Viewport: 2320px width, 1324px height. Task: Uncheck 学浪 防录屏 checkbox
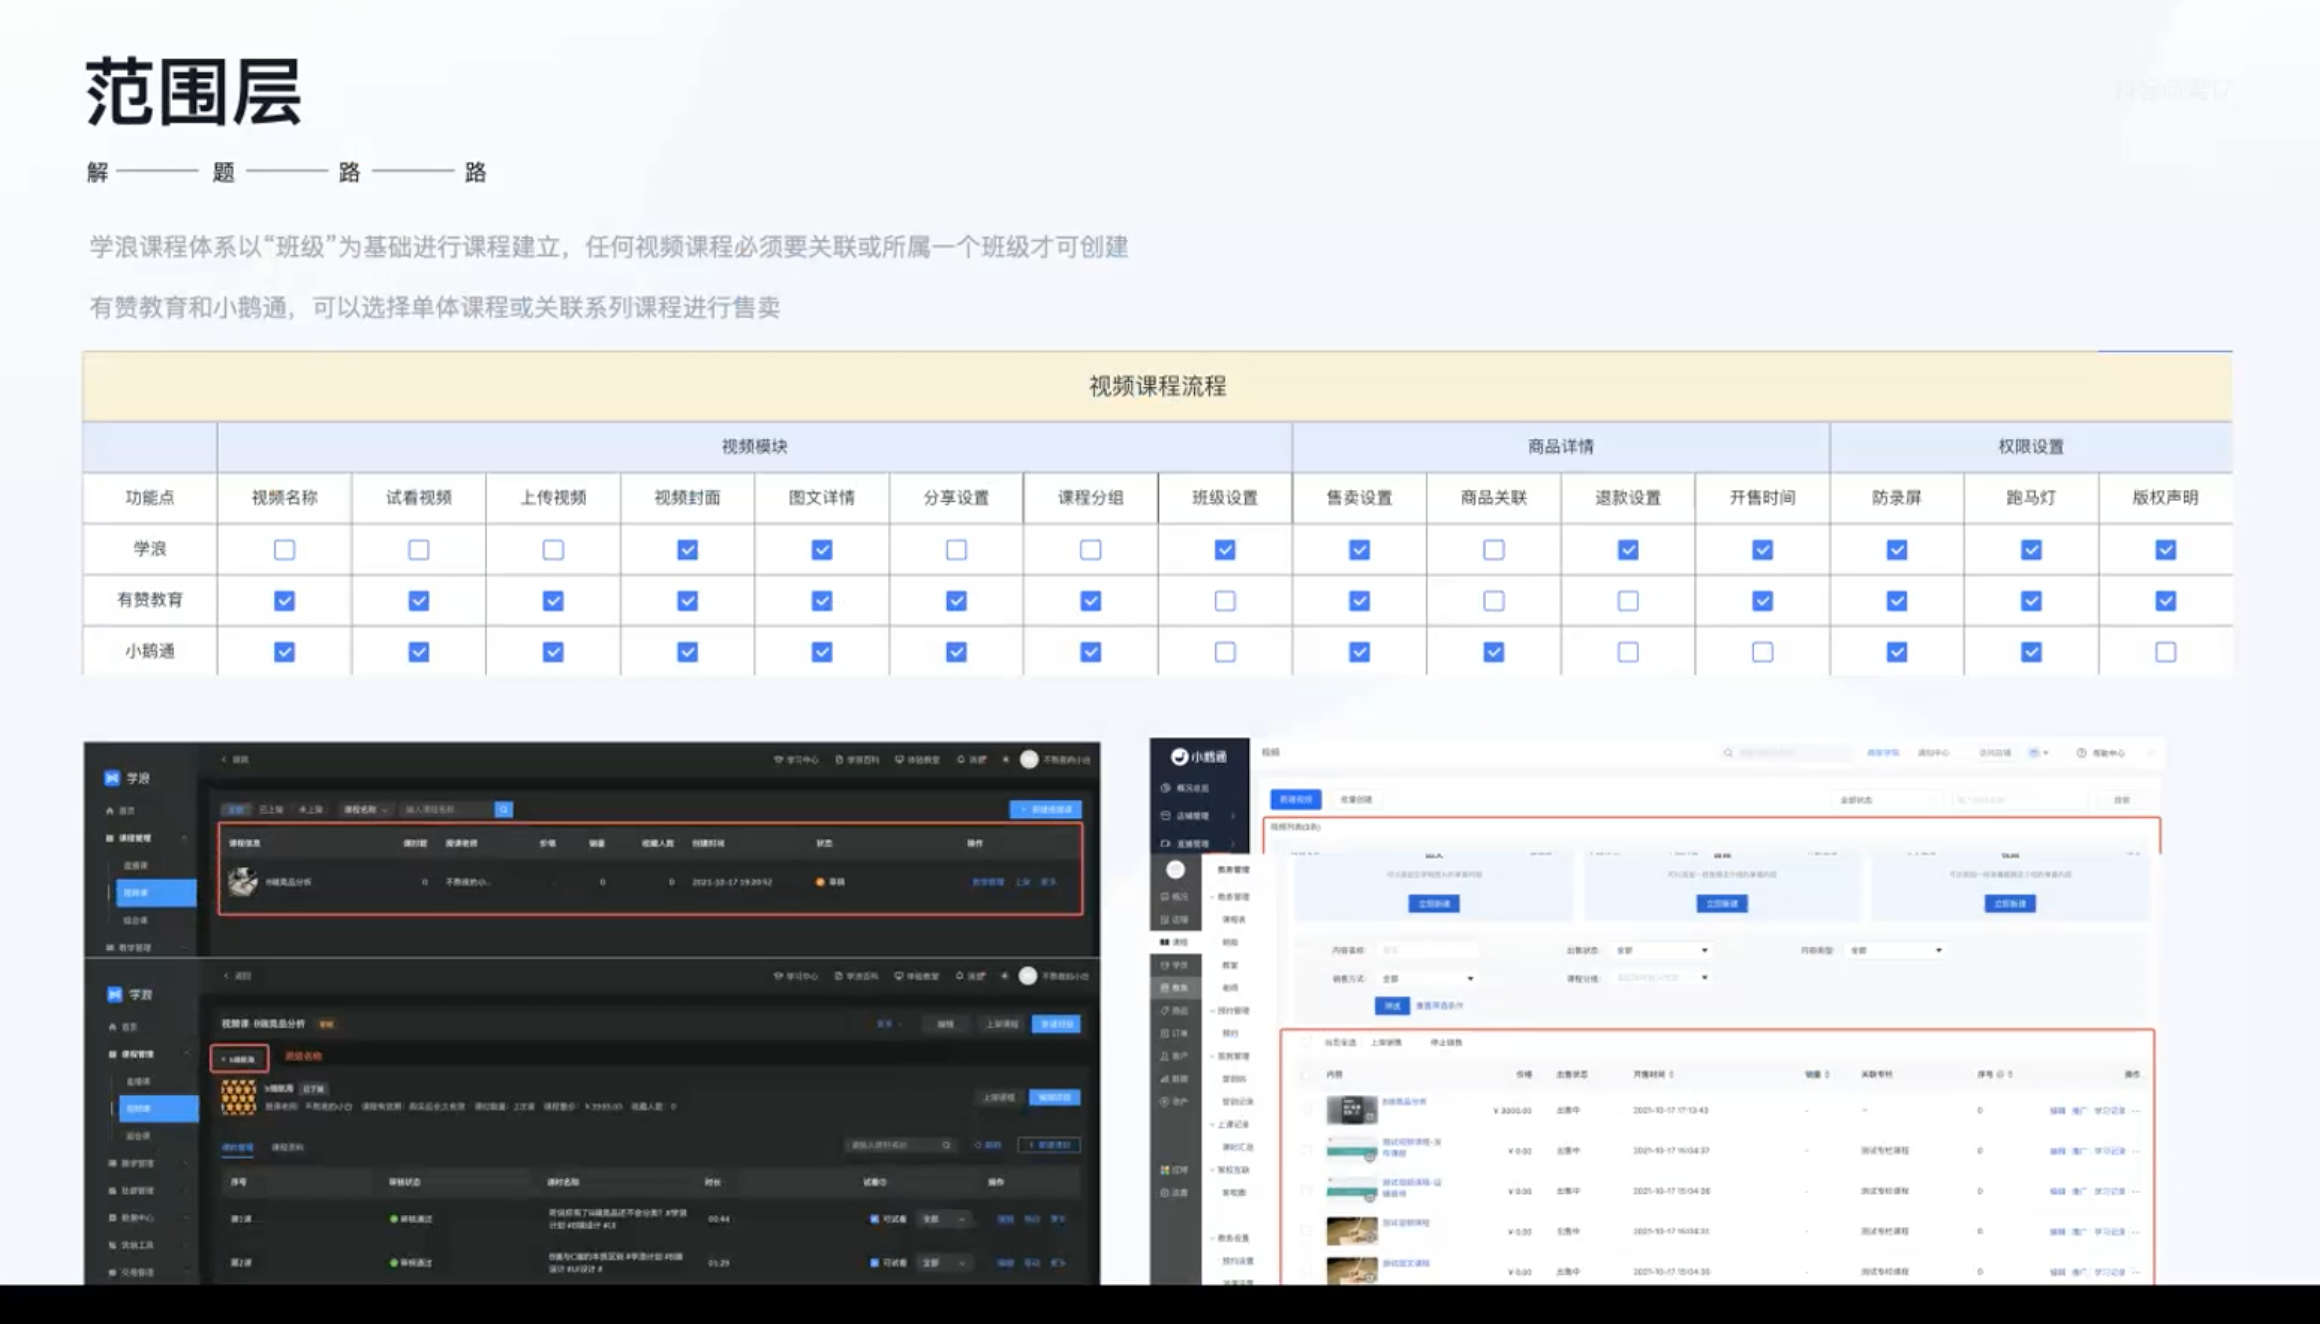pos(1896,550)
